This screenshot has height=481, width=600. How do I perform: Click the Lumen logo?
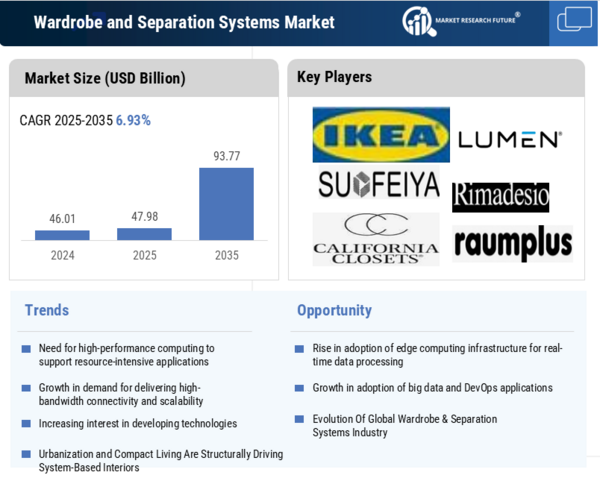[x=509, y=139]
